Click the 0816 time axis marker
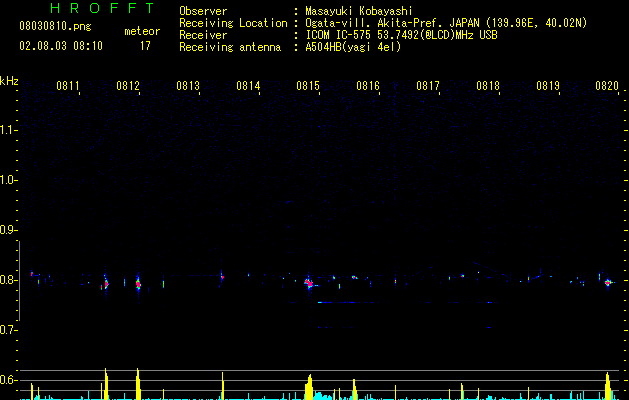This screenshot has height=400, width=629. [368, 86]
